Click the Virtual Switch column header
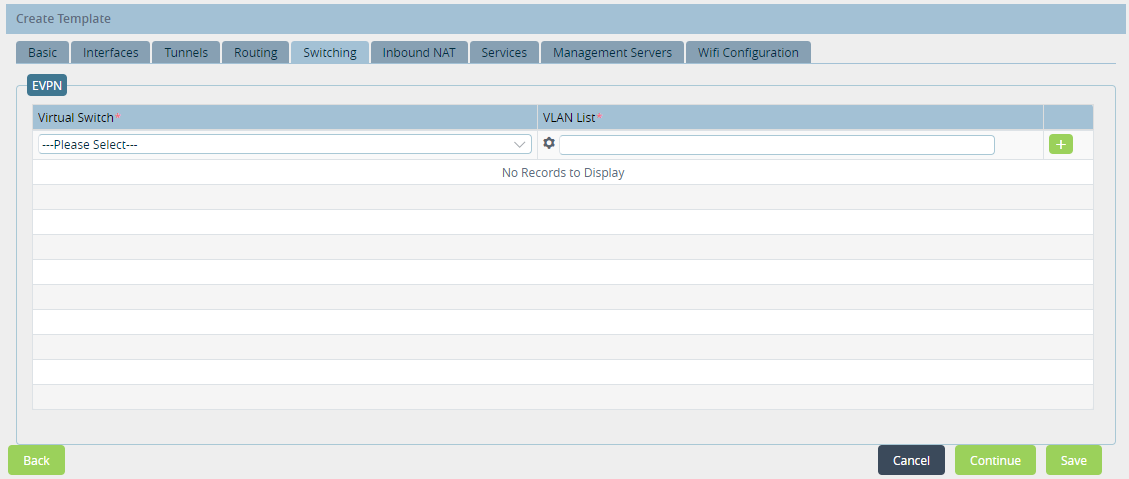The height and width of the screenshot is (479, 1129). 284,118
